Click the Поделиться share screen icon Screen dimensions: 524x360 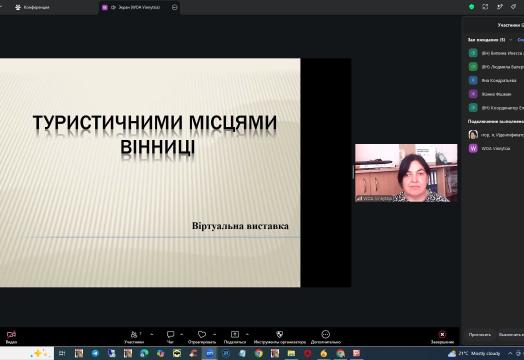click(x=235, y=334)
